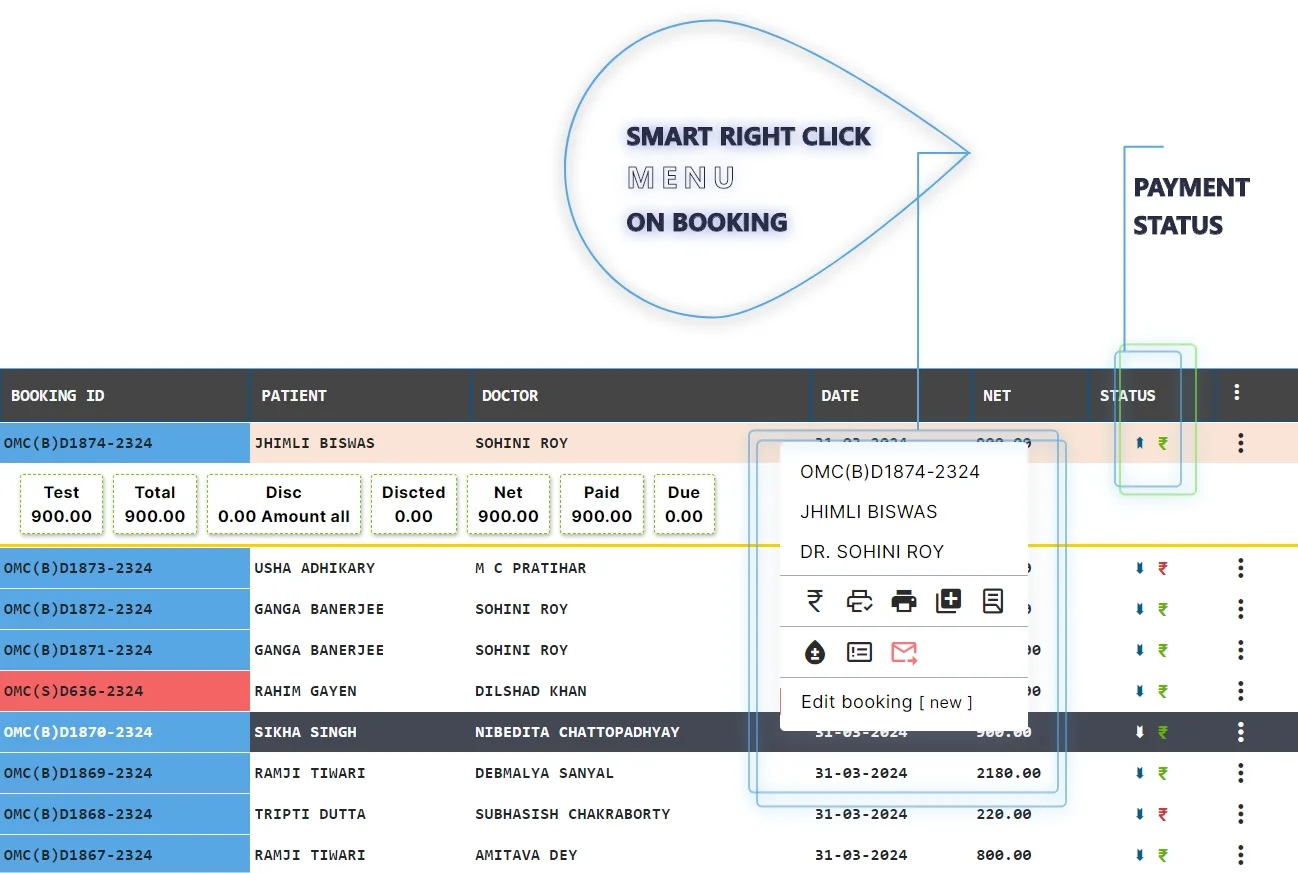Expand OMC(B)D1869-2324 row with down arrow
This screenshot has width=1298, height=873.
tap(1139, 773)
